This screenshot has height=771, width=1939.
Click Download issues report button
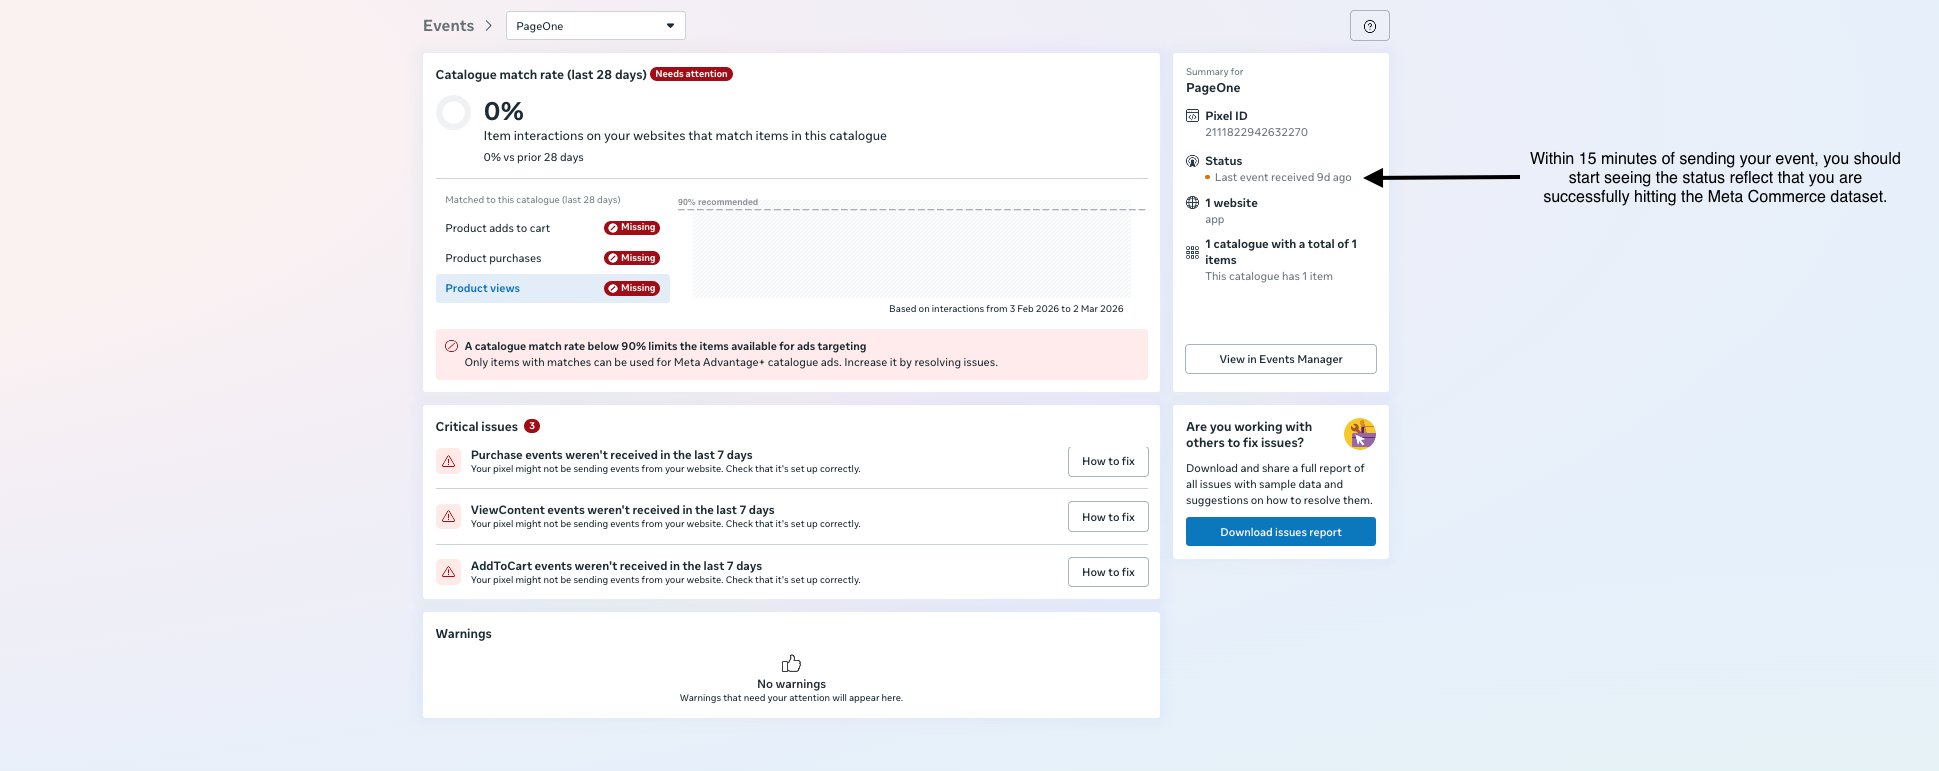click(1280, 532)
